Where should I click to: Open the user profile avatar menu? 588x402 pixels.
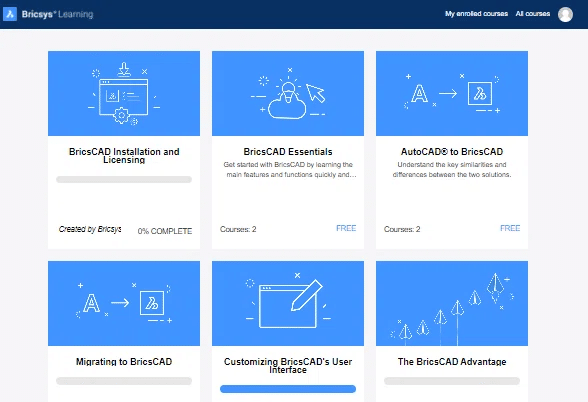coord(565,14)
